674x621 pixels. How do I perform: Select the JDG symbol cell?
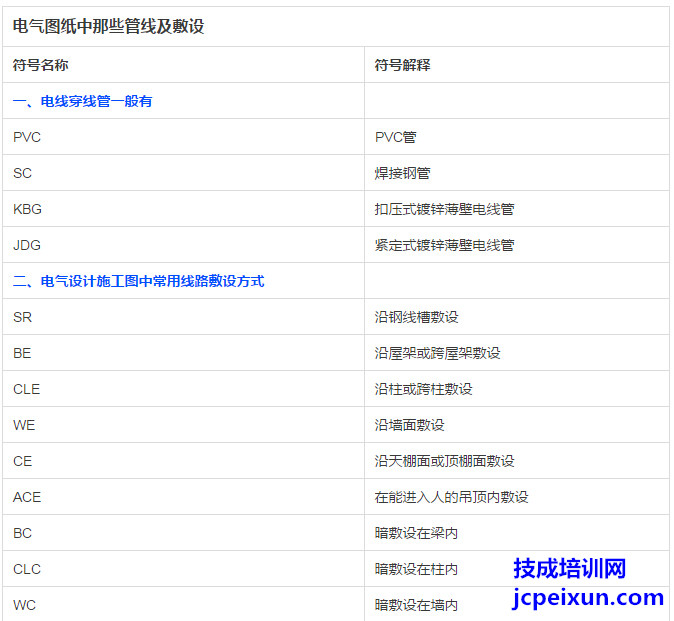tap(27, 245)
